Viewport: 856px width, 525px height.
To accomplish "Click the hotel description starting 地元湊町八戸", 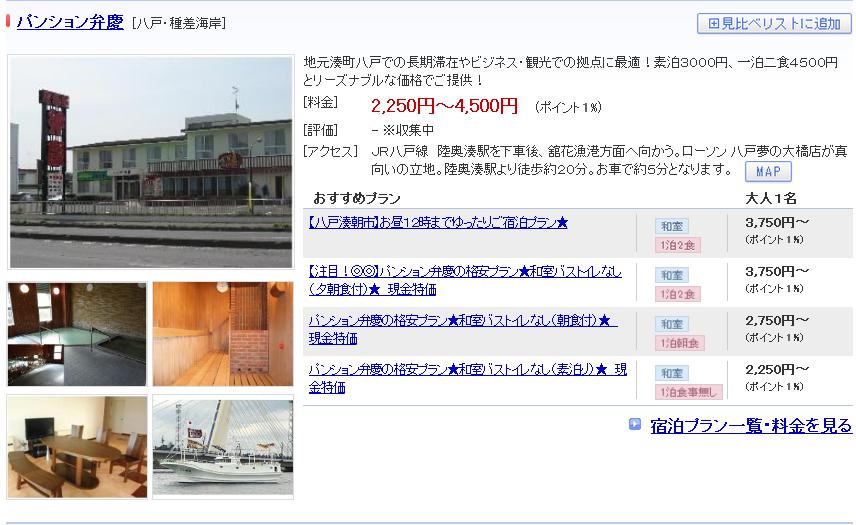I will [x=570, y=71].
